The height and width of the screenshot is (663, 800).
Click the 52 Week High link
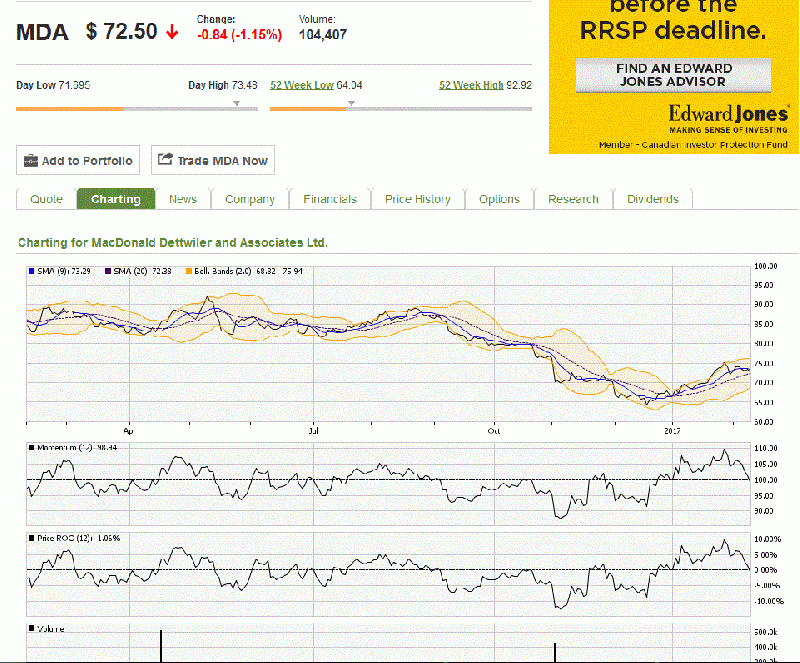coord(471,85)
